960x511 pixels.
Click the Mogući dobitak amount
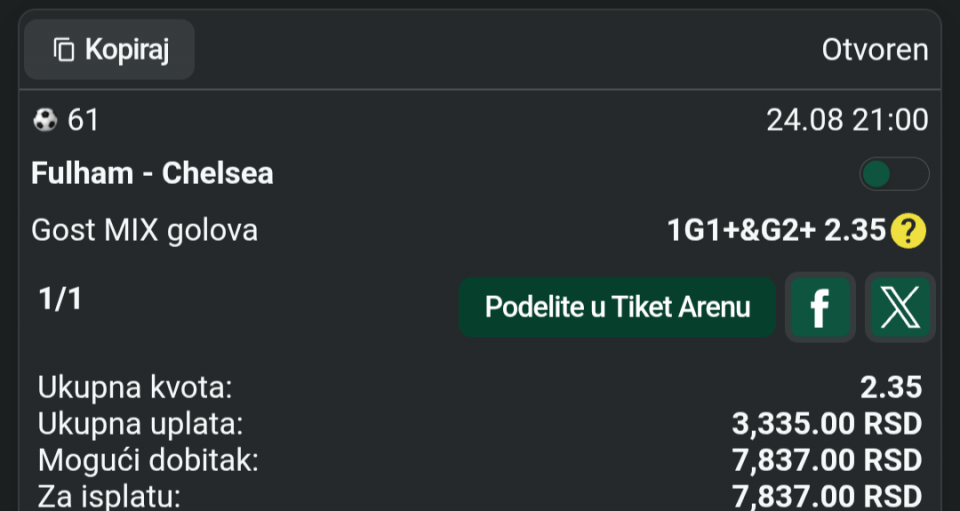(x=827, y=461)
